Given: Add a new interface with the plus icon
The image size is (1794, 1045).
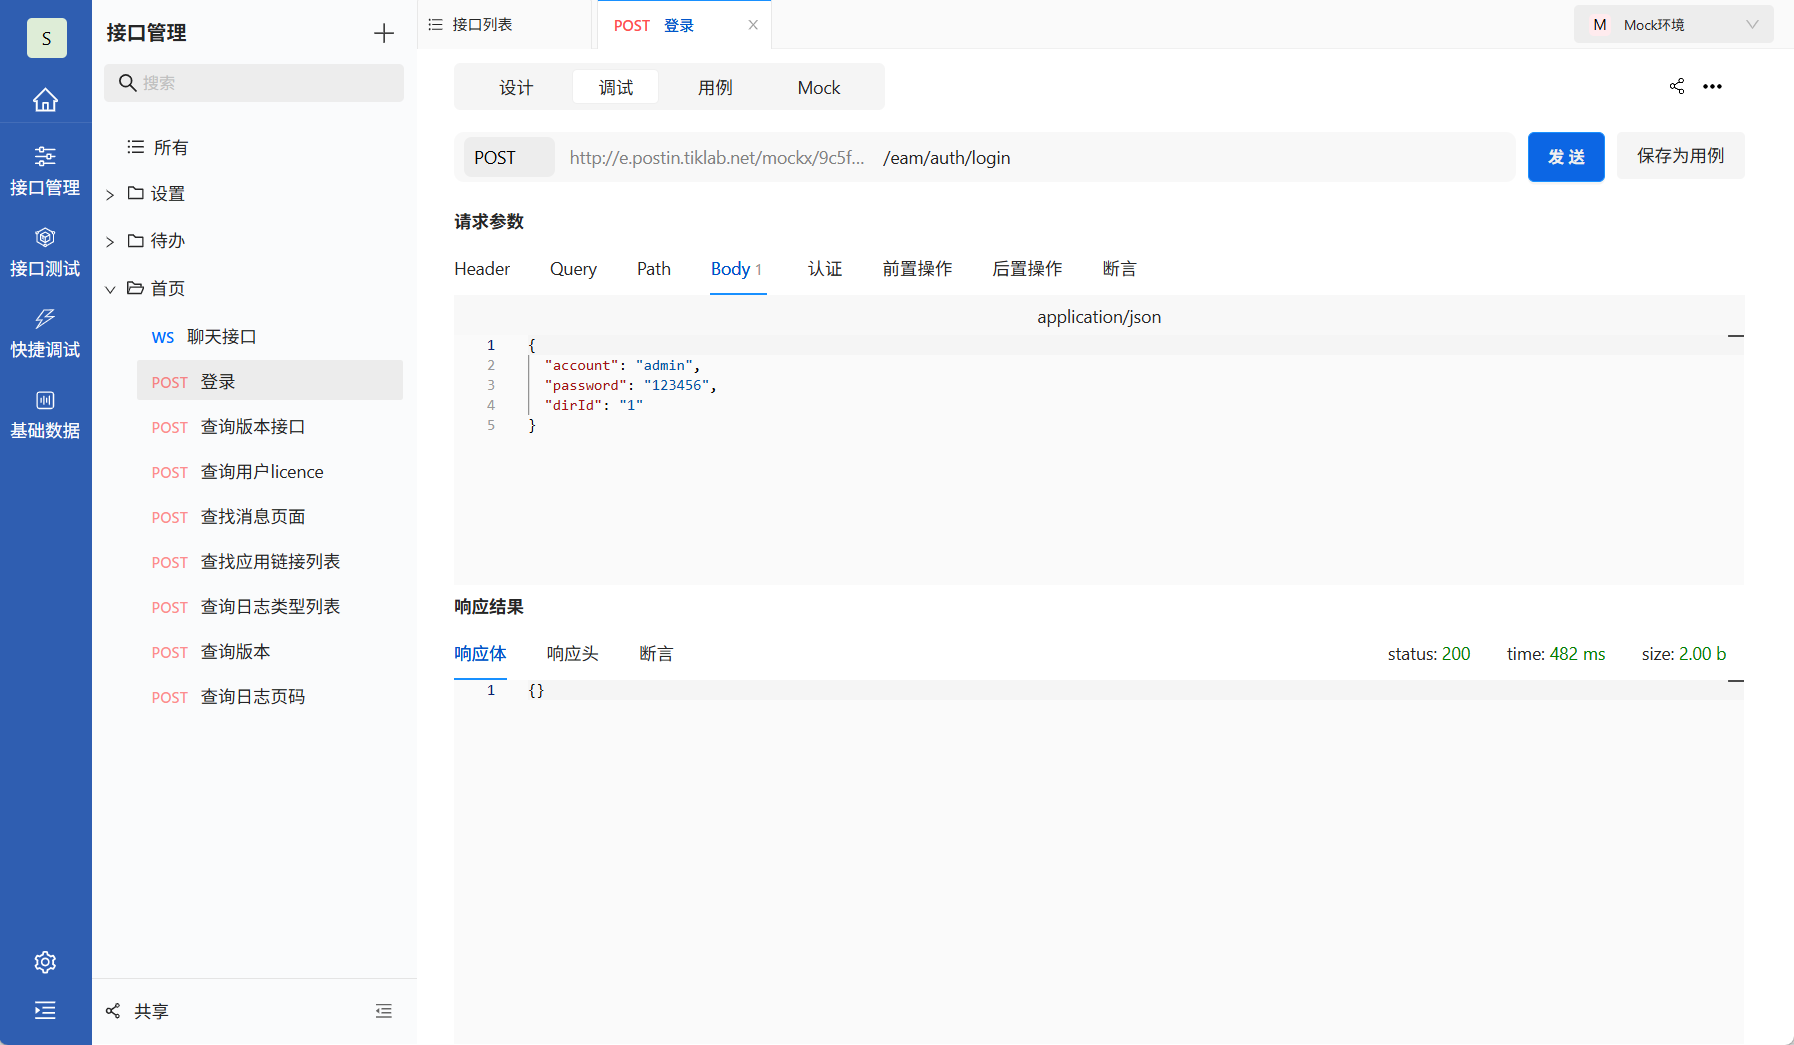Looking at the screenshot, I should 384,33.
